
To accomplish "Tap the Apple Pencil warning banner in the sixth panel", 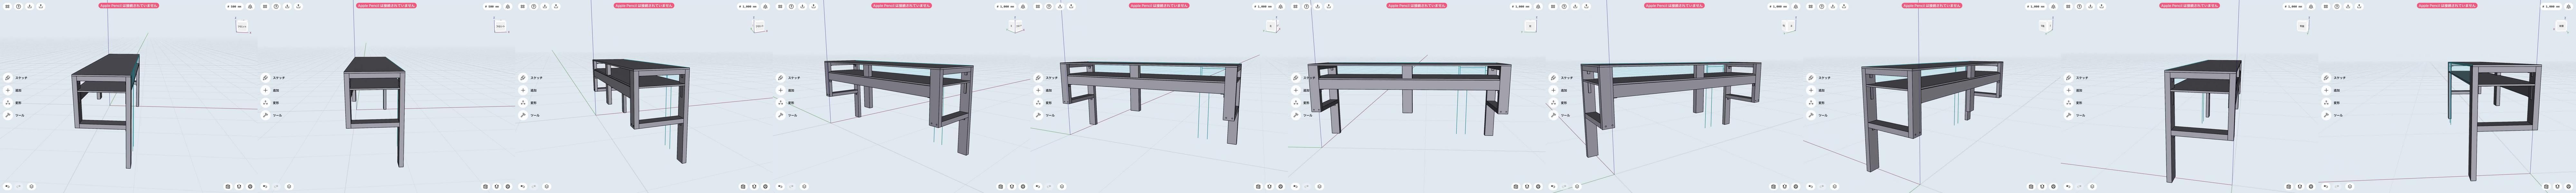I will tap(1417, 6).
